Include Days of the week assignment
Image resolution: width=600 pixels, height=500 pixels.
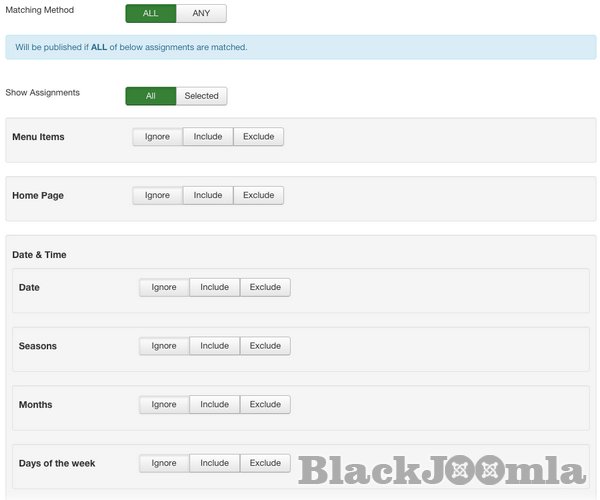pos(214,463)
